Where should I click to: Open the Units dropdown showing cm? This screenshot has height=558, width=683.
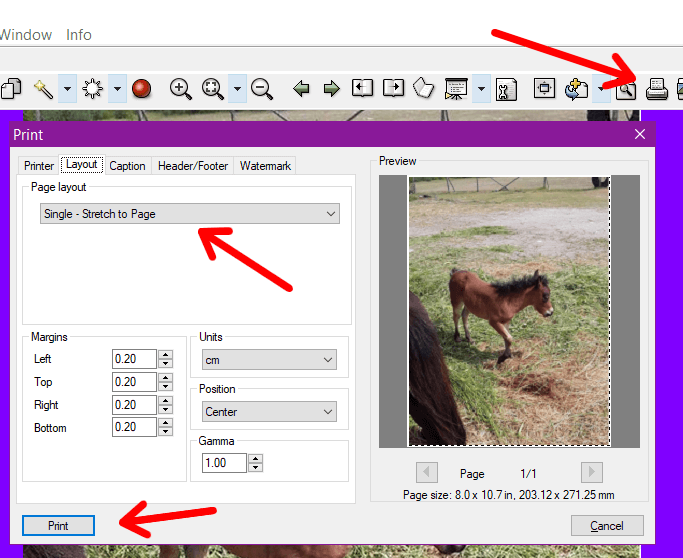coord(269,360)
